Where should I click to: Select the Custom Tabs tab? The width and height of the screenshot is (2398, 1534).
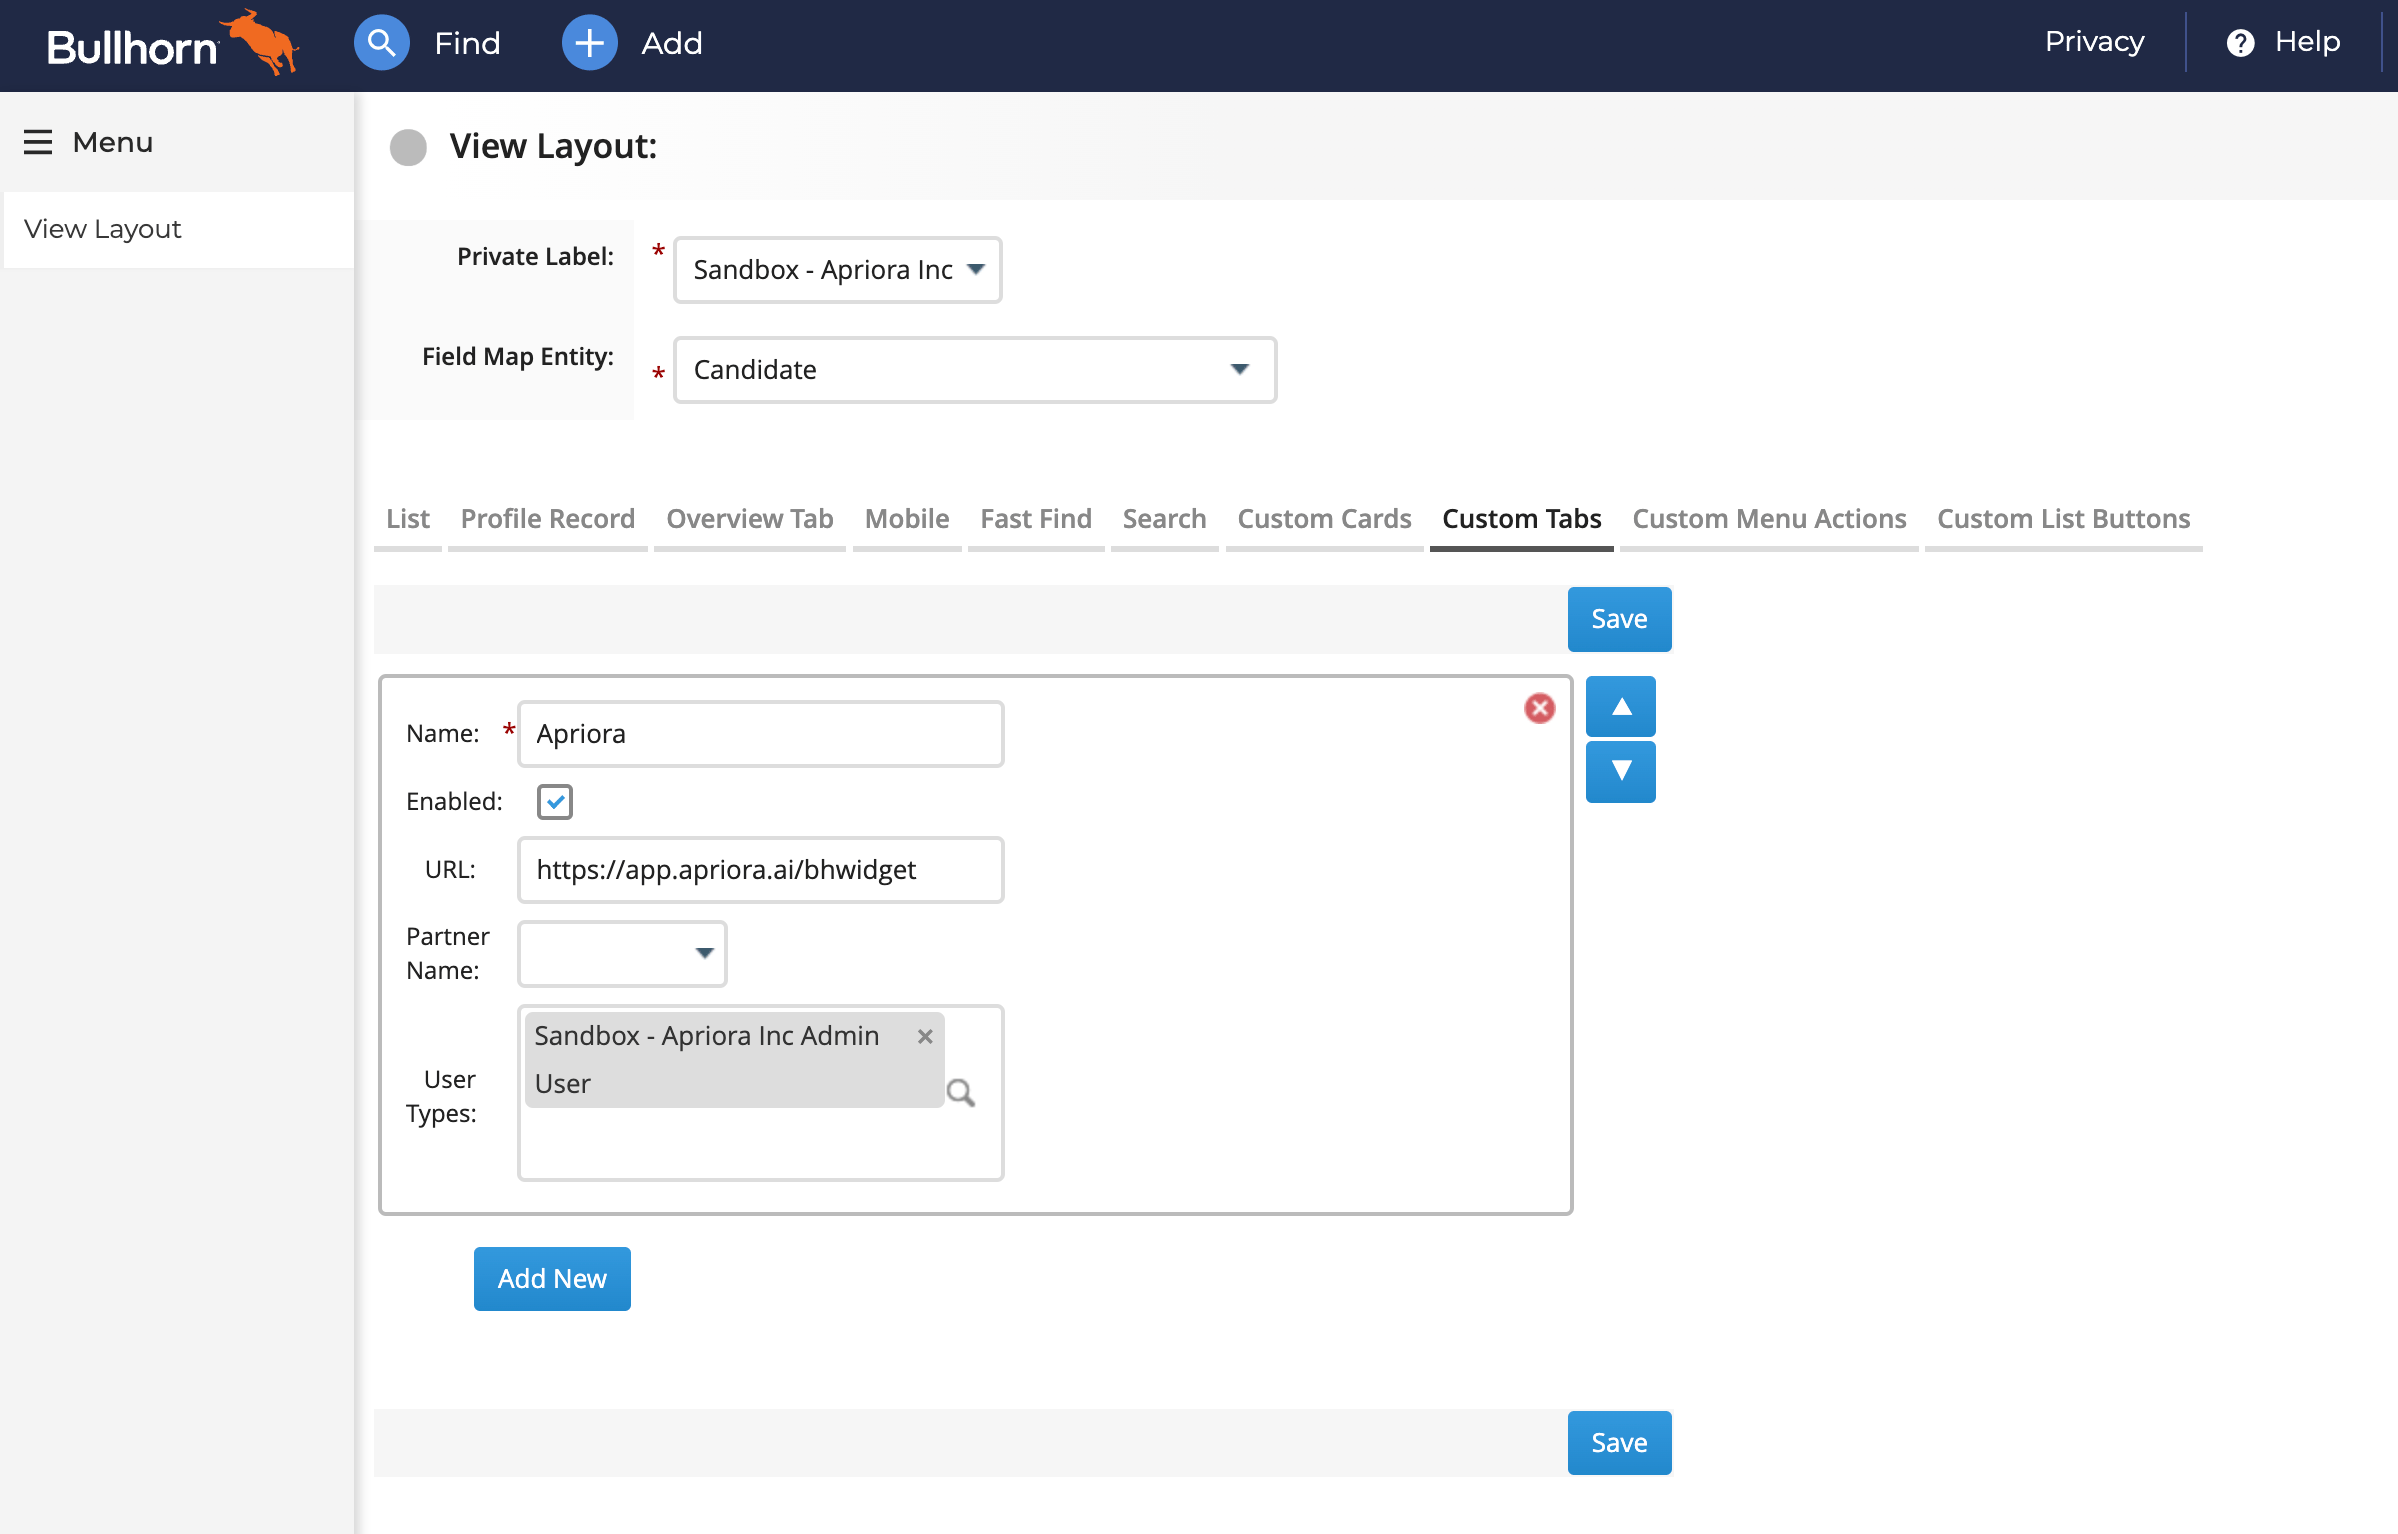coord(1521,519)
